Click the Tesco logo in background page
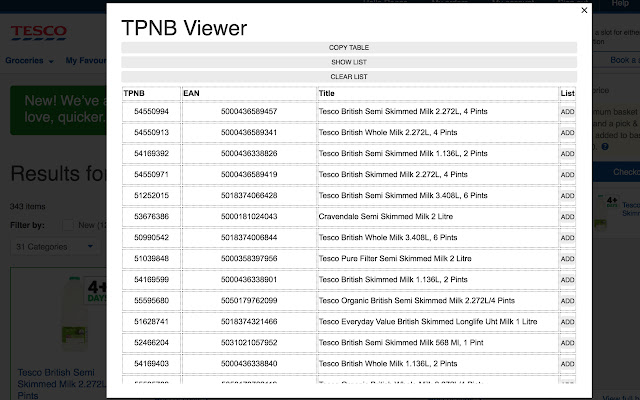Viewport: 640px width, 400px height. click(x=39, y=33)
